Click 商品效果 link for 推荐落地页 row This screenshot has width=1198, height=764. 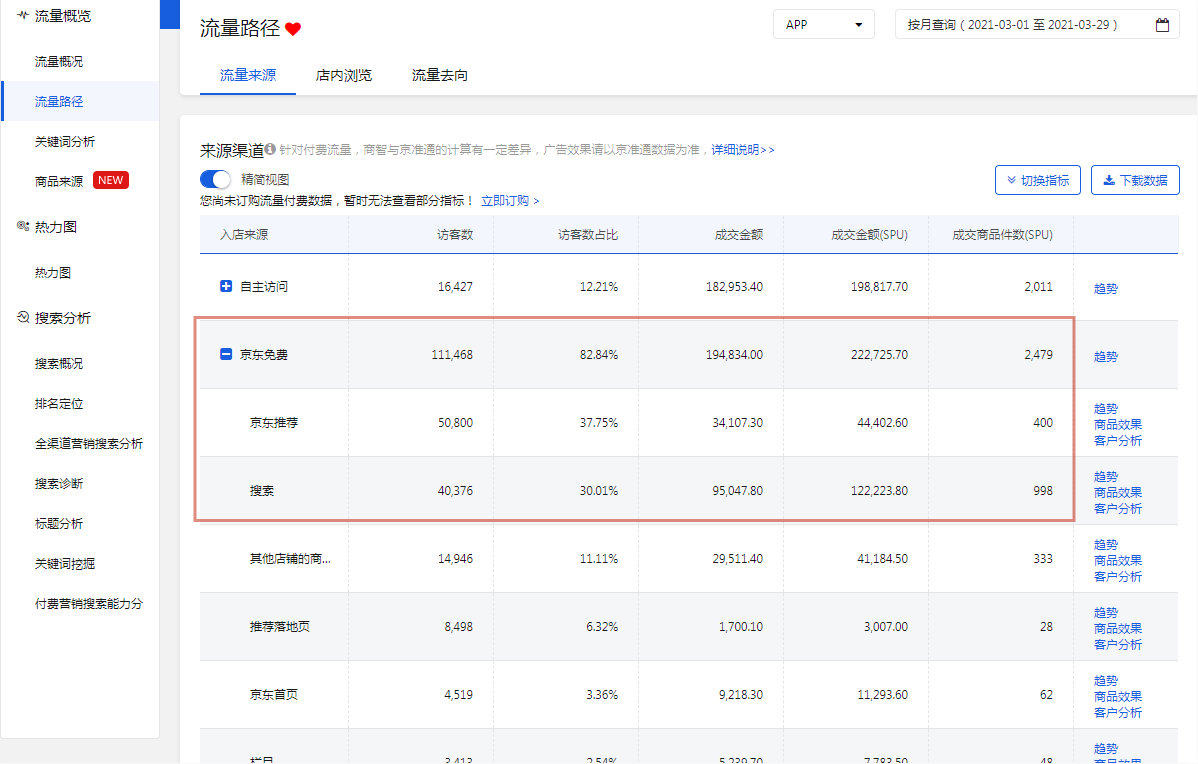tap(1118, 629)
